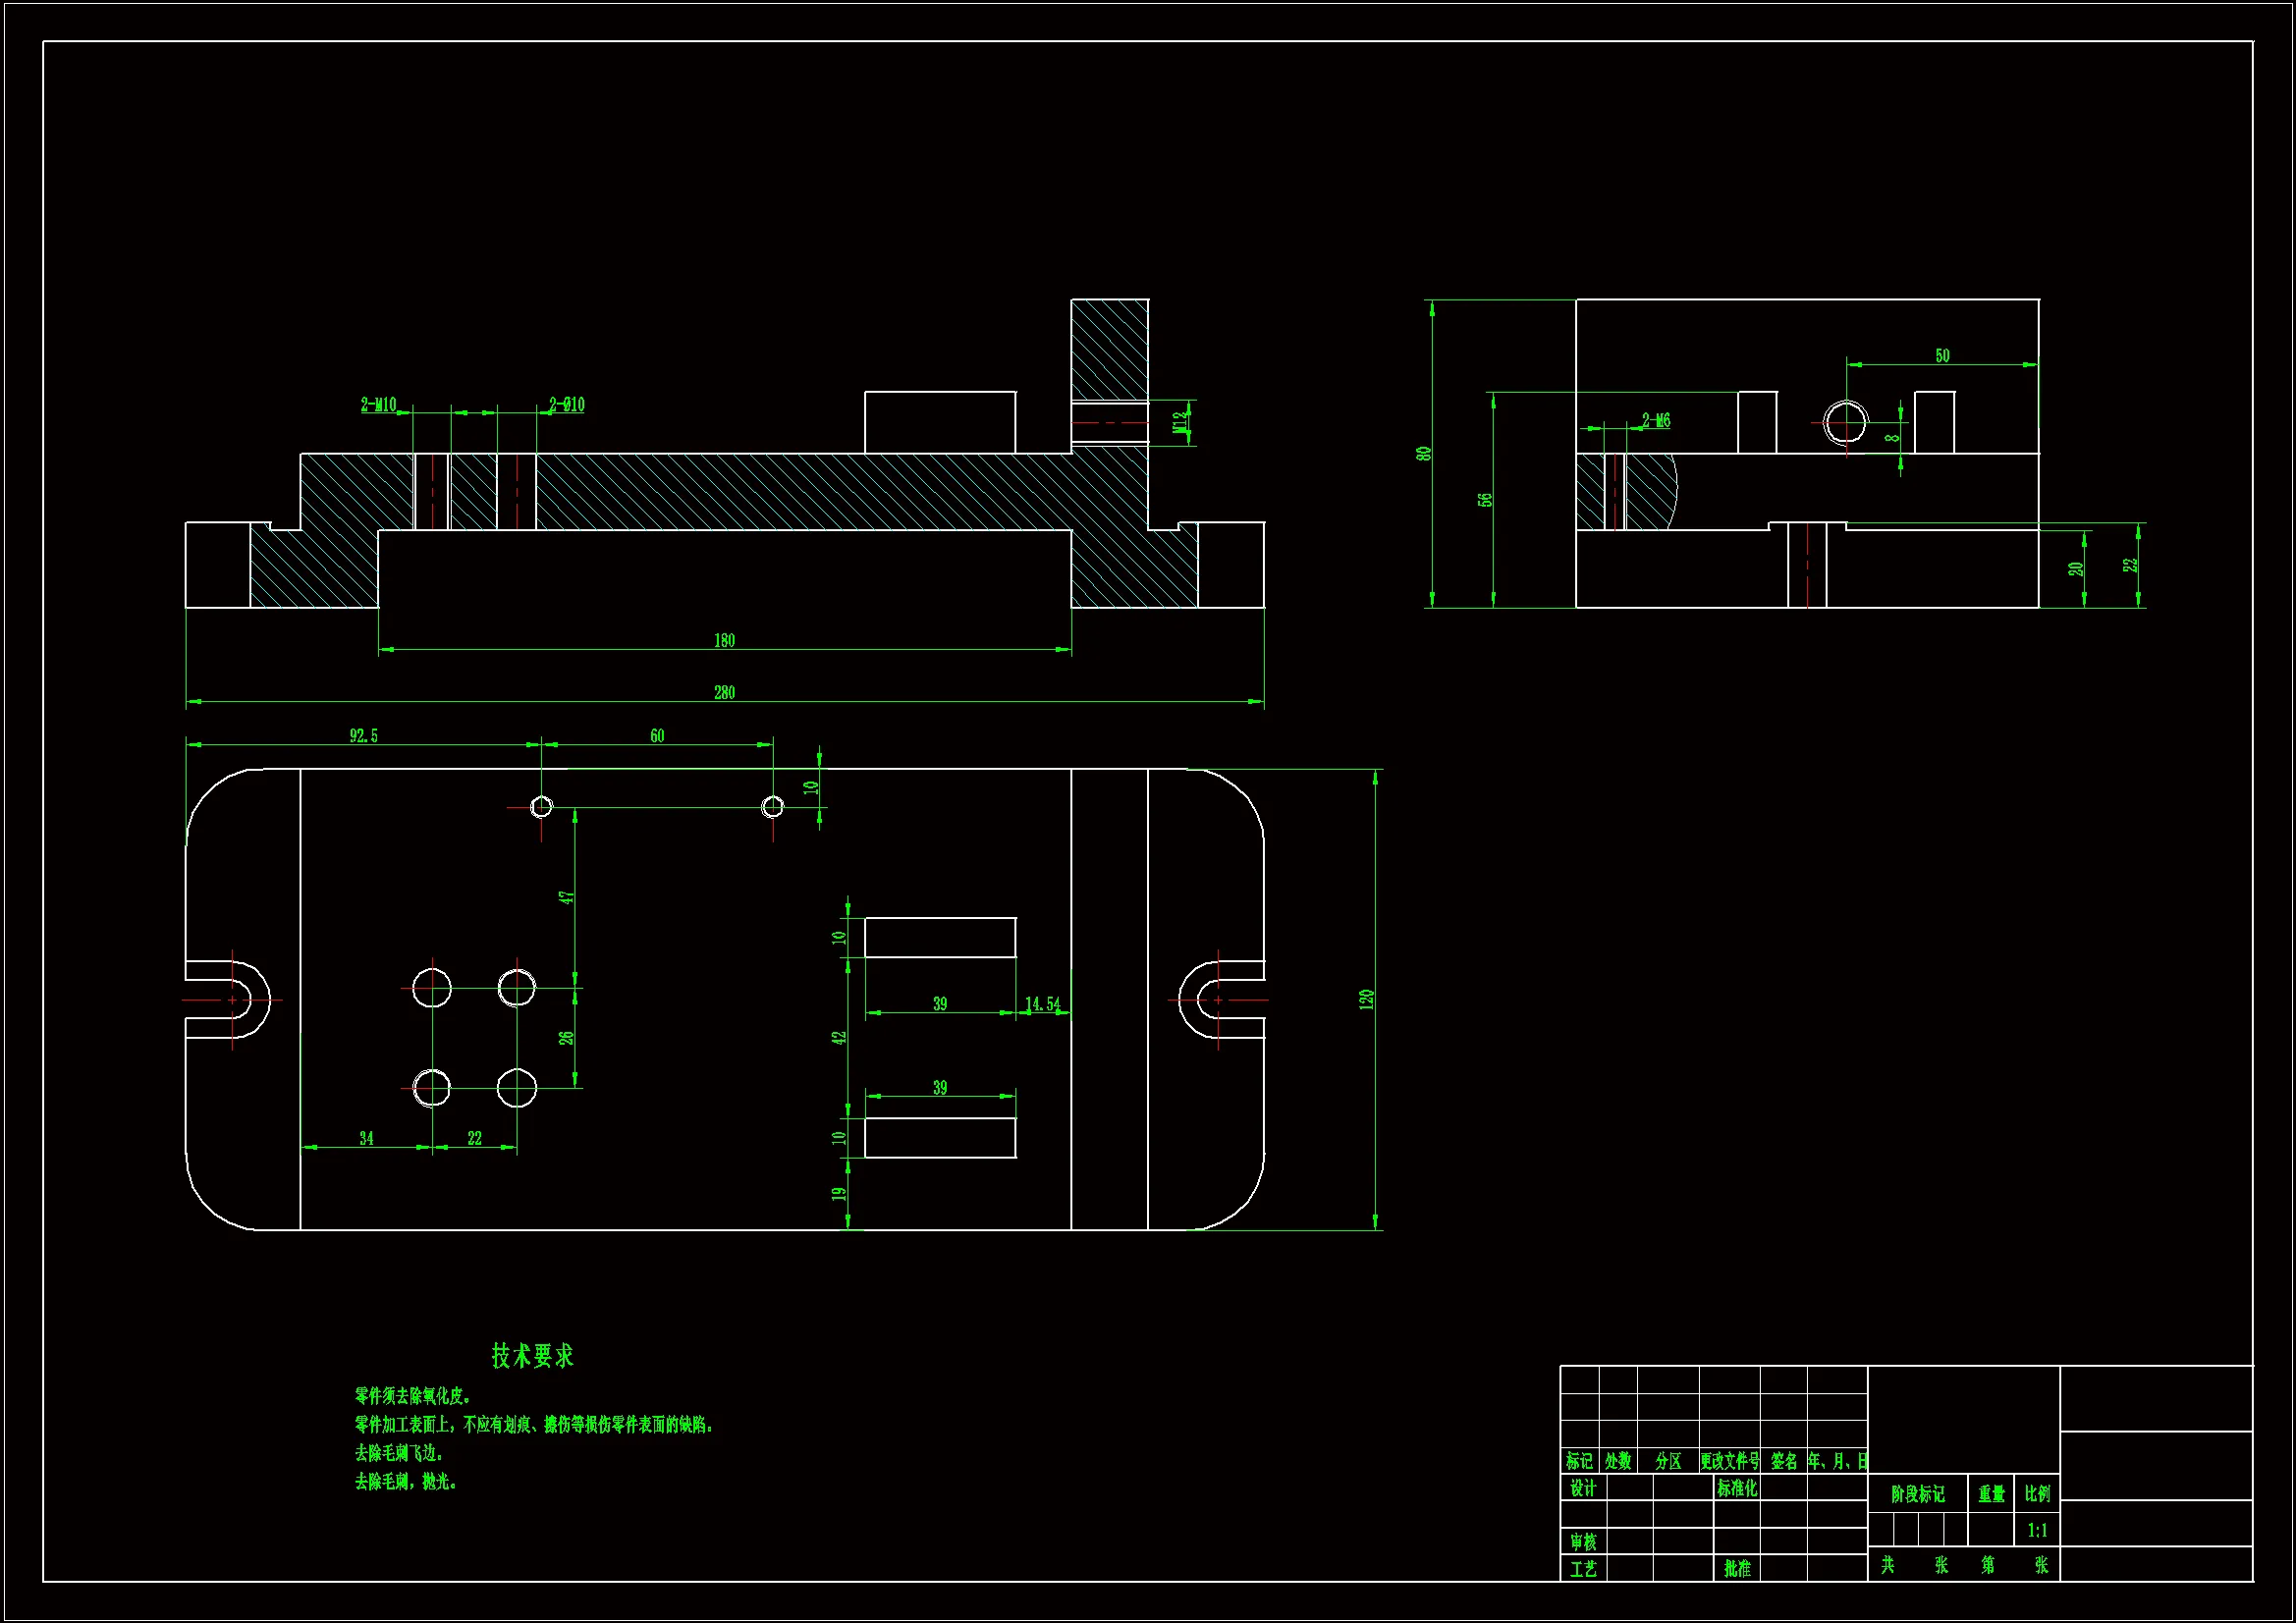Click the 1:1 scale value cell
This screenshot has height=1623, width=2296.
2037,1530
